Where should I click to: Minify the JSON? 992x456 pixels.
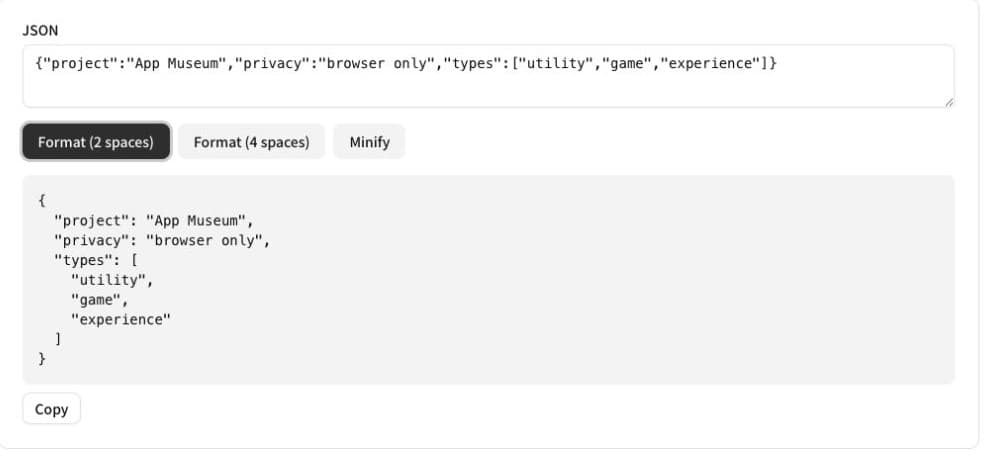tap(369, 142)
